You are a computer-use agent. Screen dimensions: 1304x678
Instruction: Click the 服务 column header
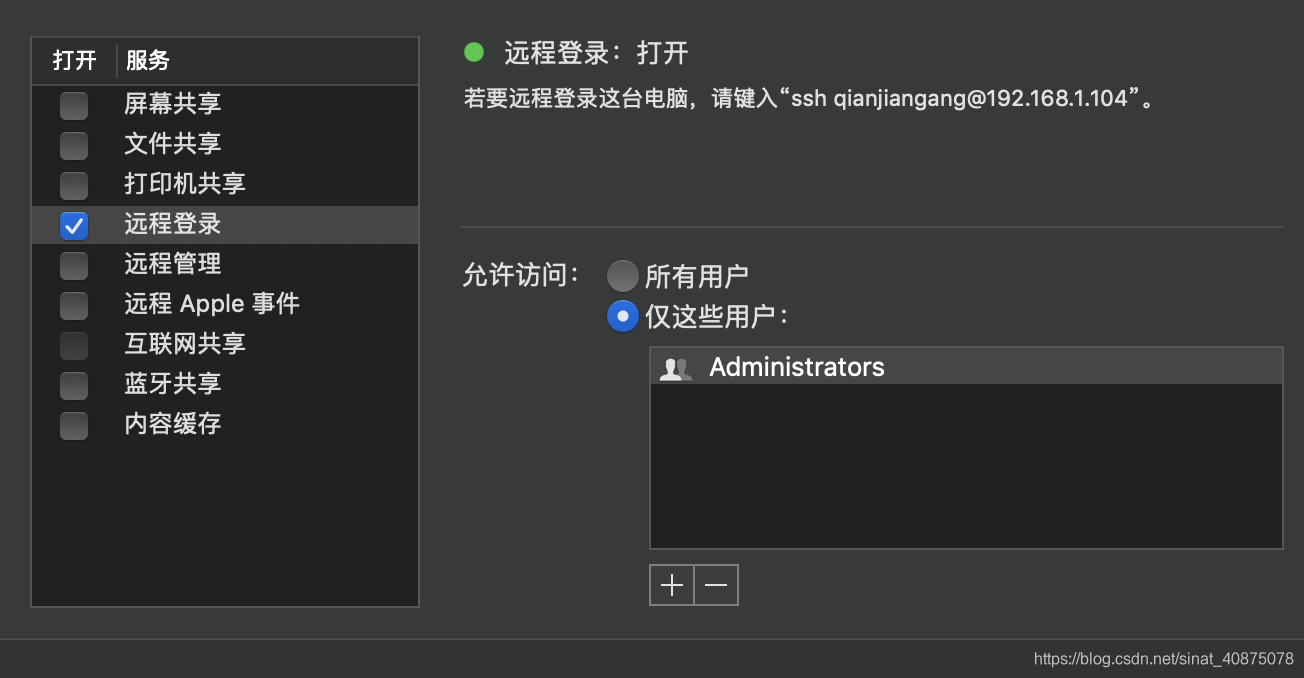coord(148,61)
